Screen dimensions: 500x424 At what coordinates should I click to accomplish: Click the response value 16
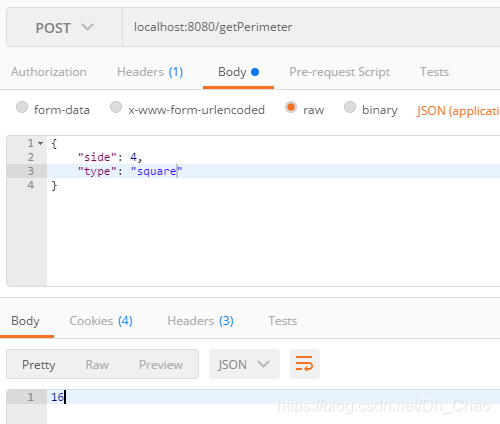tap(57, 397)
